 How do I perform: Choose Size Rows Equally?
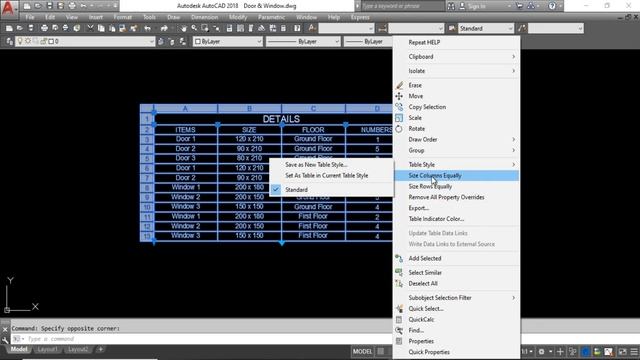456,187
